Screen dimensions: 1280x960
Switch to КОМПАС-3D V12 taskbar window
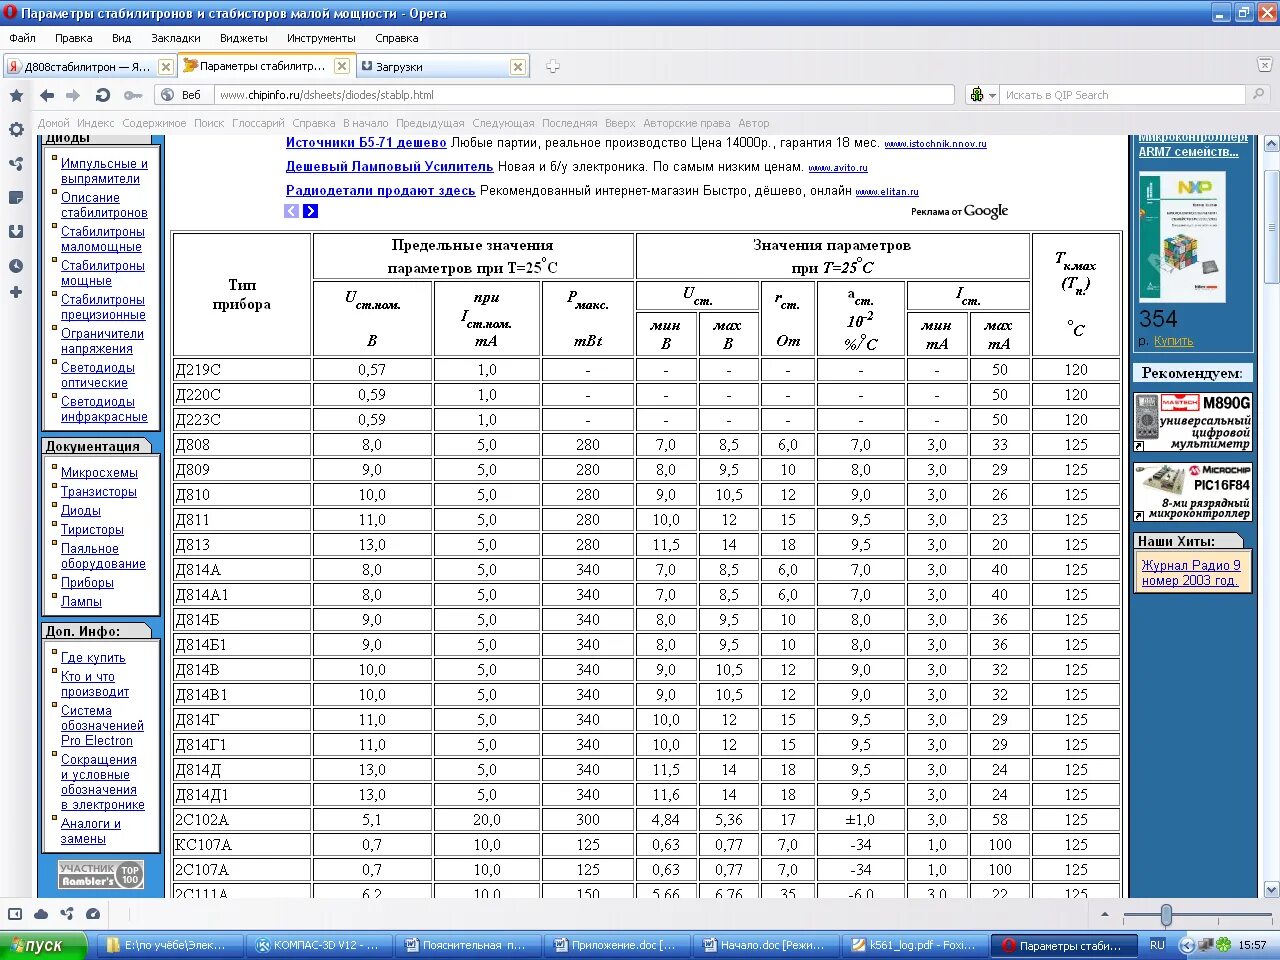pyautogui.click(x=320, y=945)
